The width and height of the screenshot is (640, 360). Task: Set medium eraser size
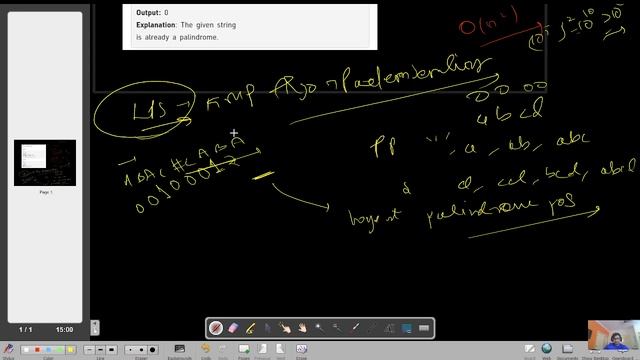click(141, 350)
